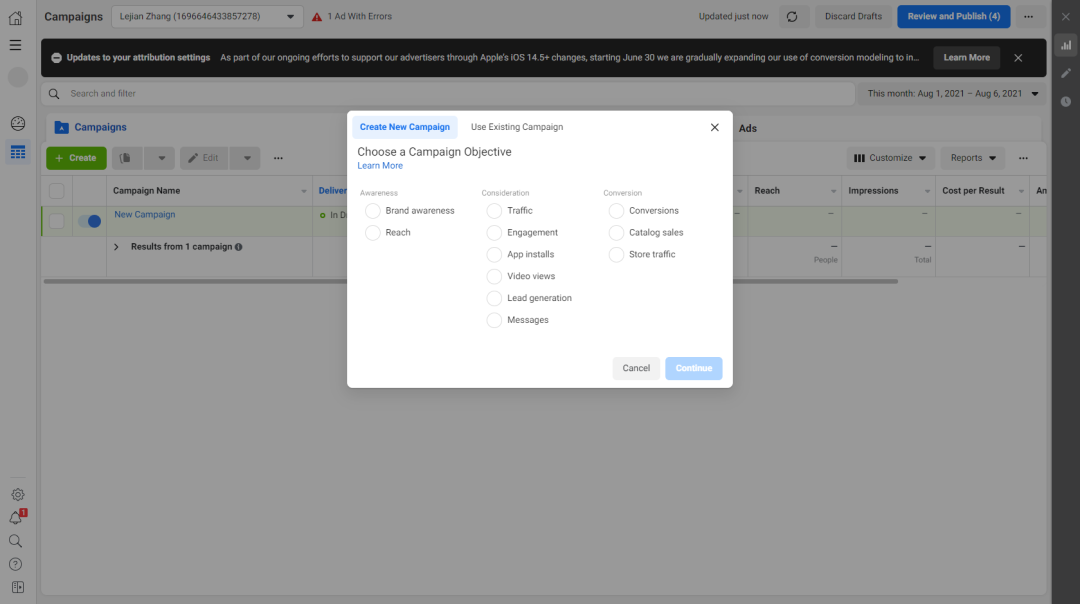Viewport: 1080px width, 604px height.
Task: Open the Customize columns dropdown
Action: [891, 158]
